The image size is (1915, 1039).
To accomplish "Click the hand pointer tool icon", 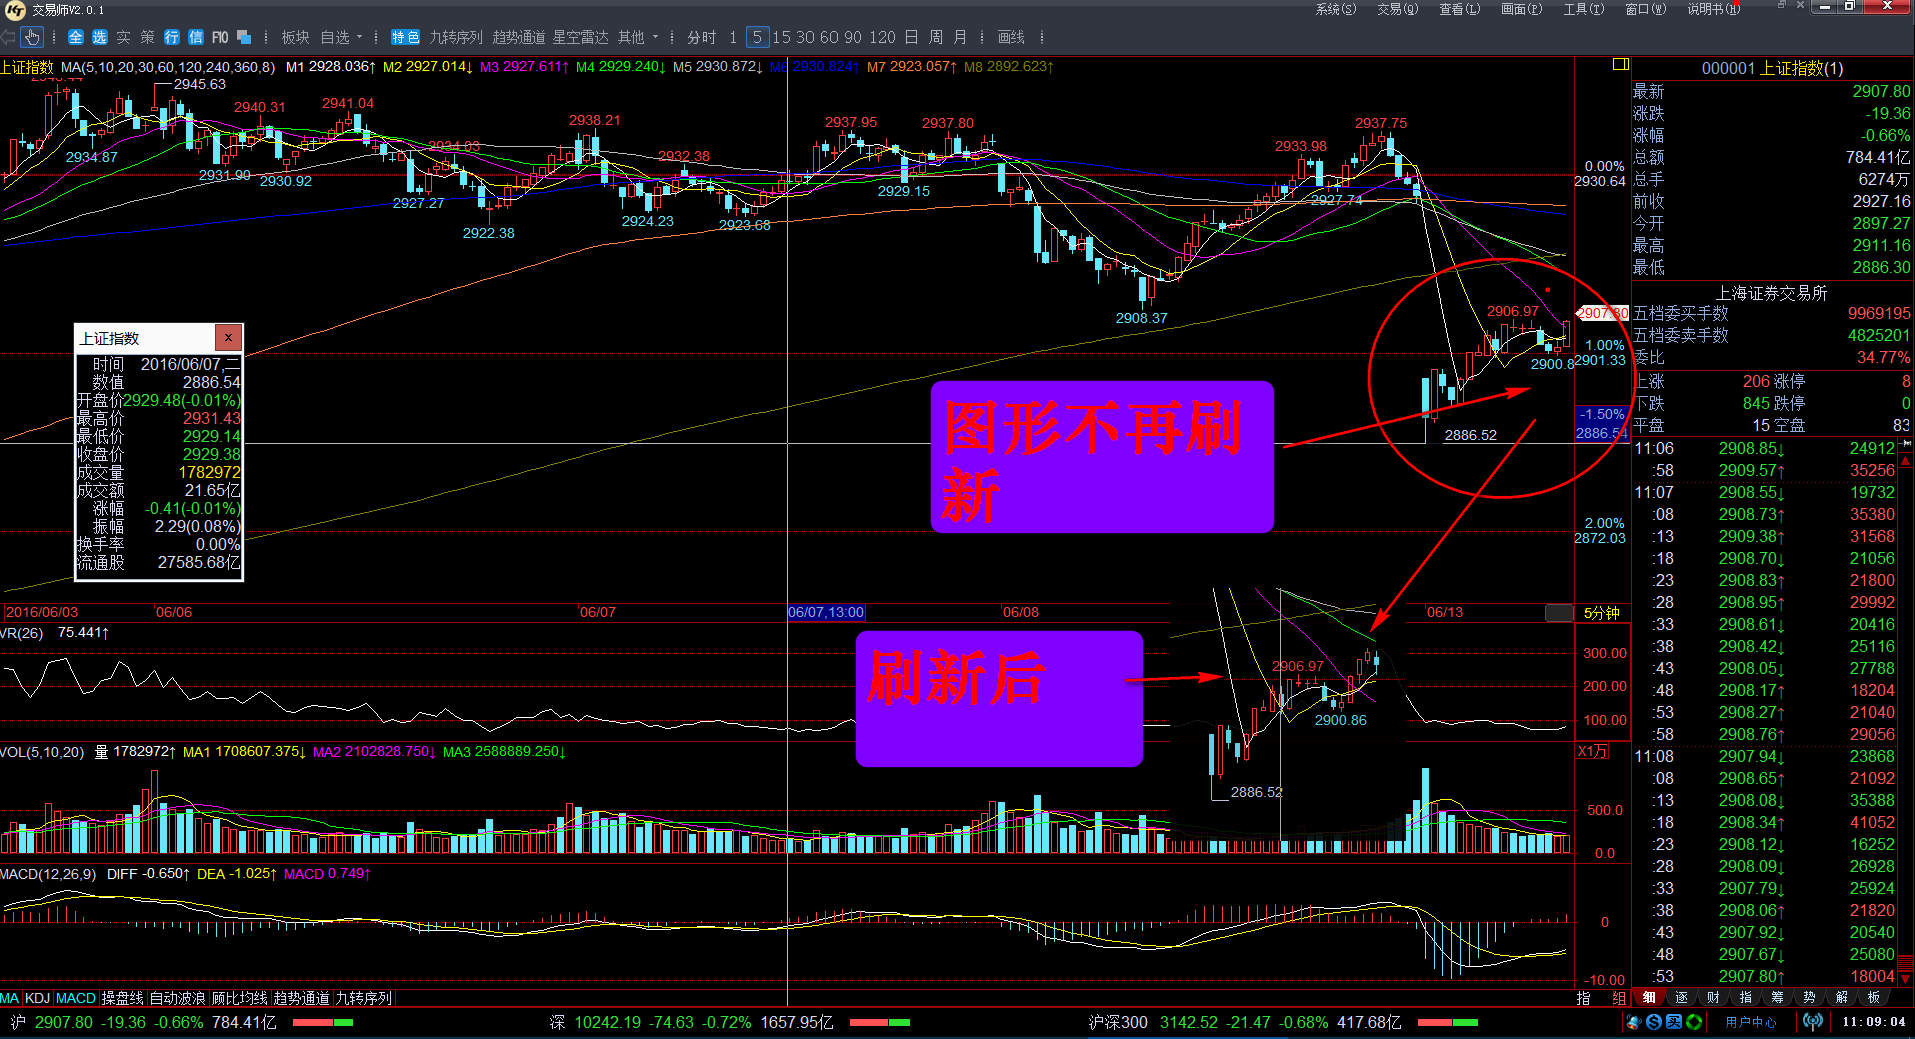I will [x=32, y=37].
